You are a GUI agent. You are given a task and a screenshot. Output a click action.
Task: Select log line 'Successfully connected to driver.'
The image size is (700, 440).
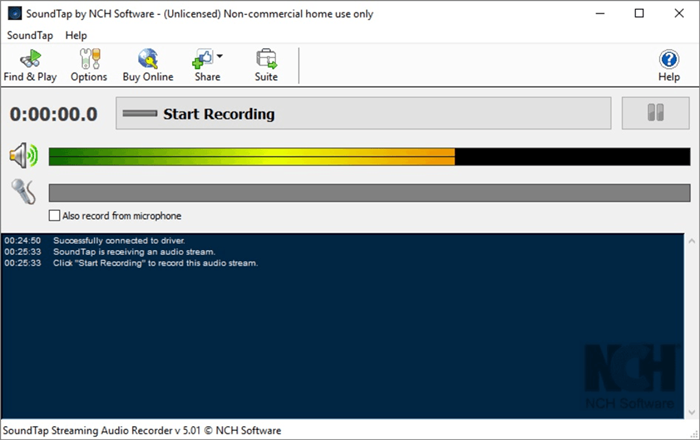click(x=119, y=241)
